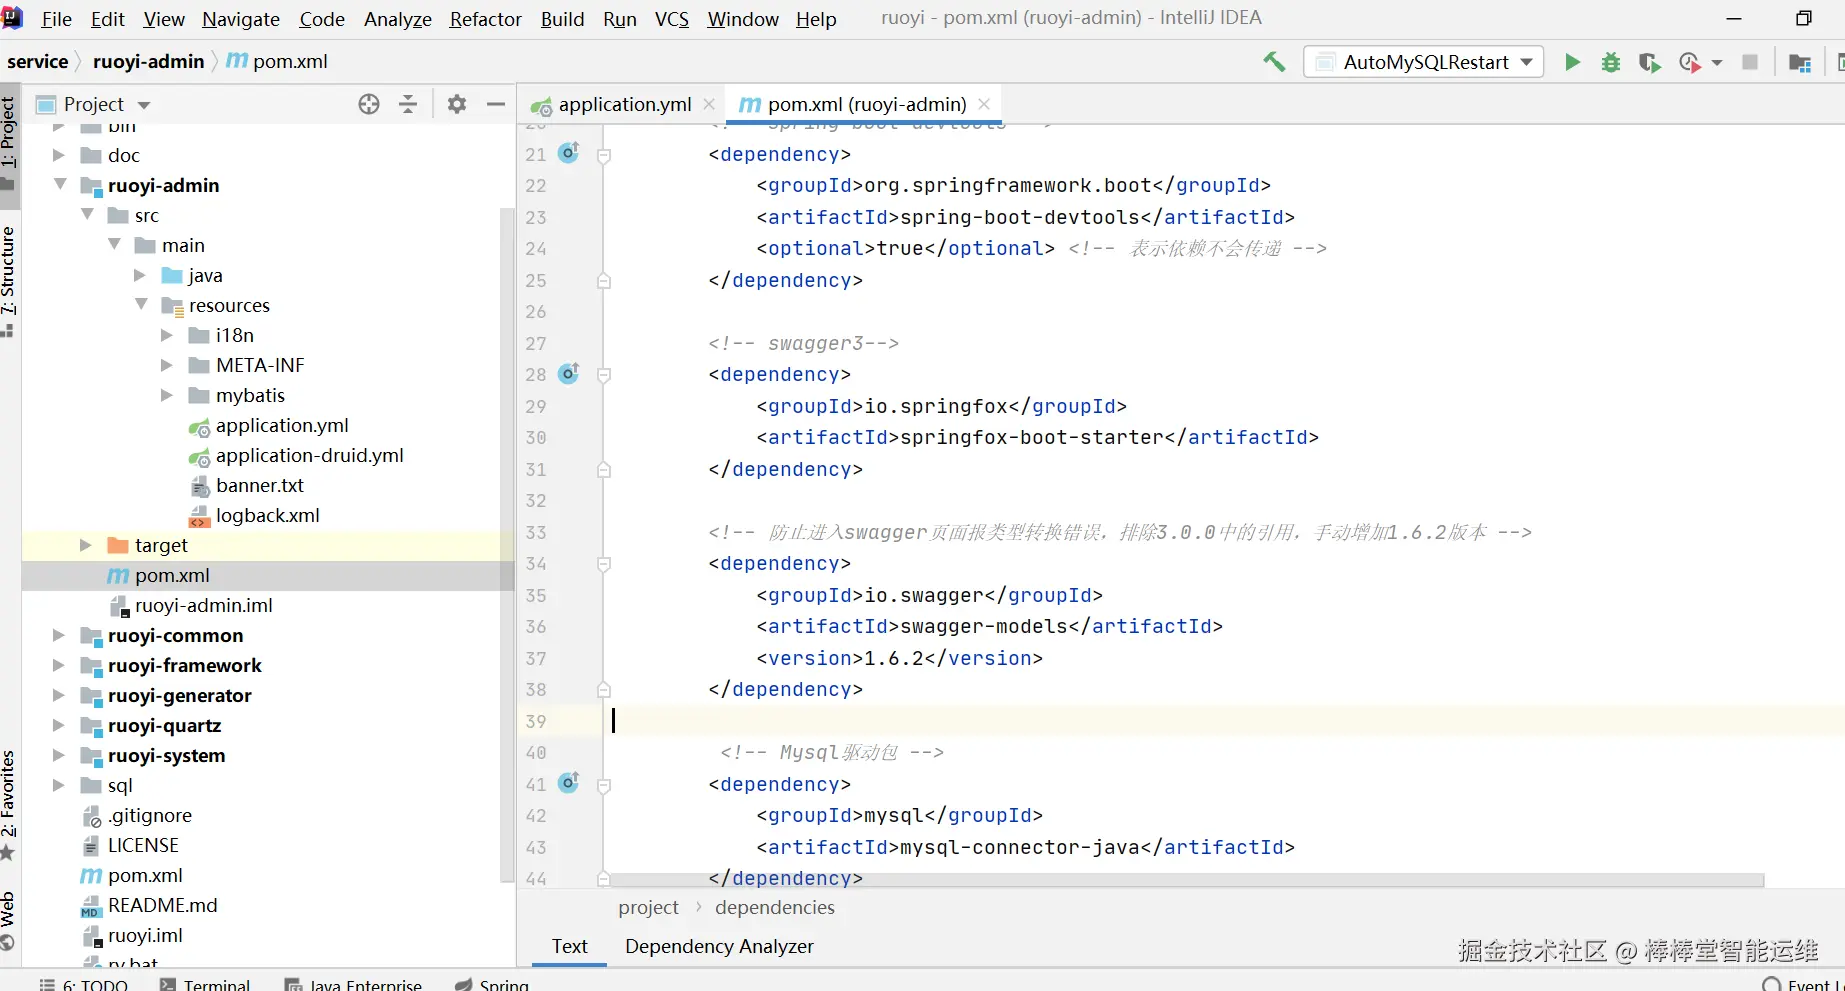Open the Structure side tool window
This screenshot has width=1845, height=991.
point(8,280)
